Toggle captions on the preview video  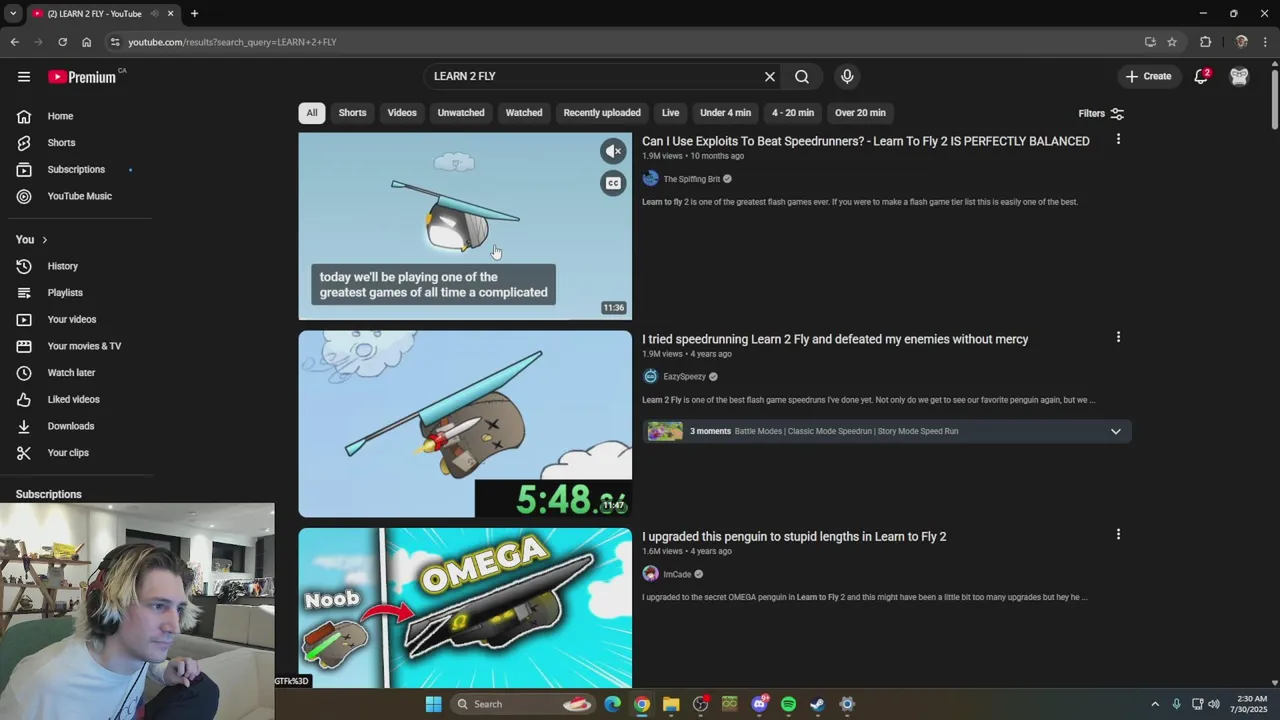click(x=613, y=183)
